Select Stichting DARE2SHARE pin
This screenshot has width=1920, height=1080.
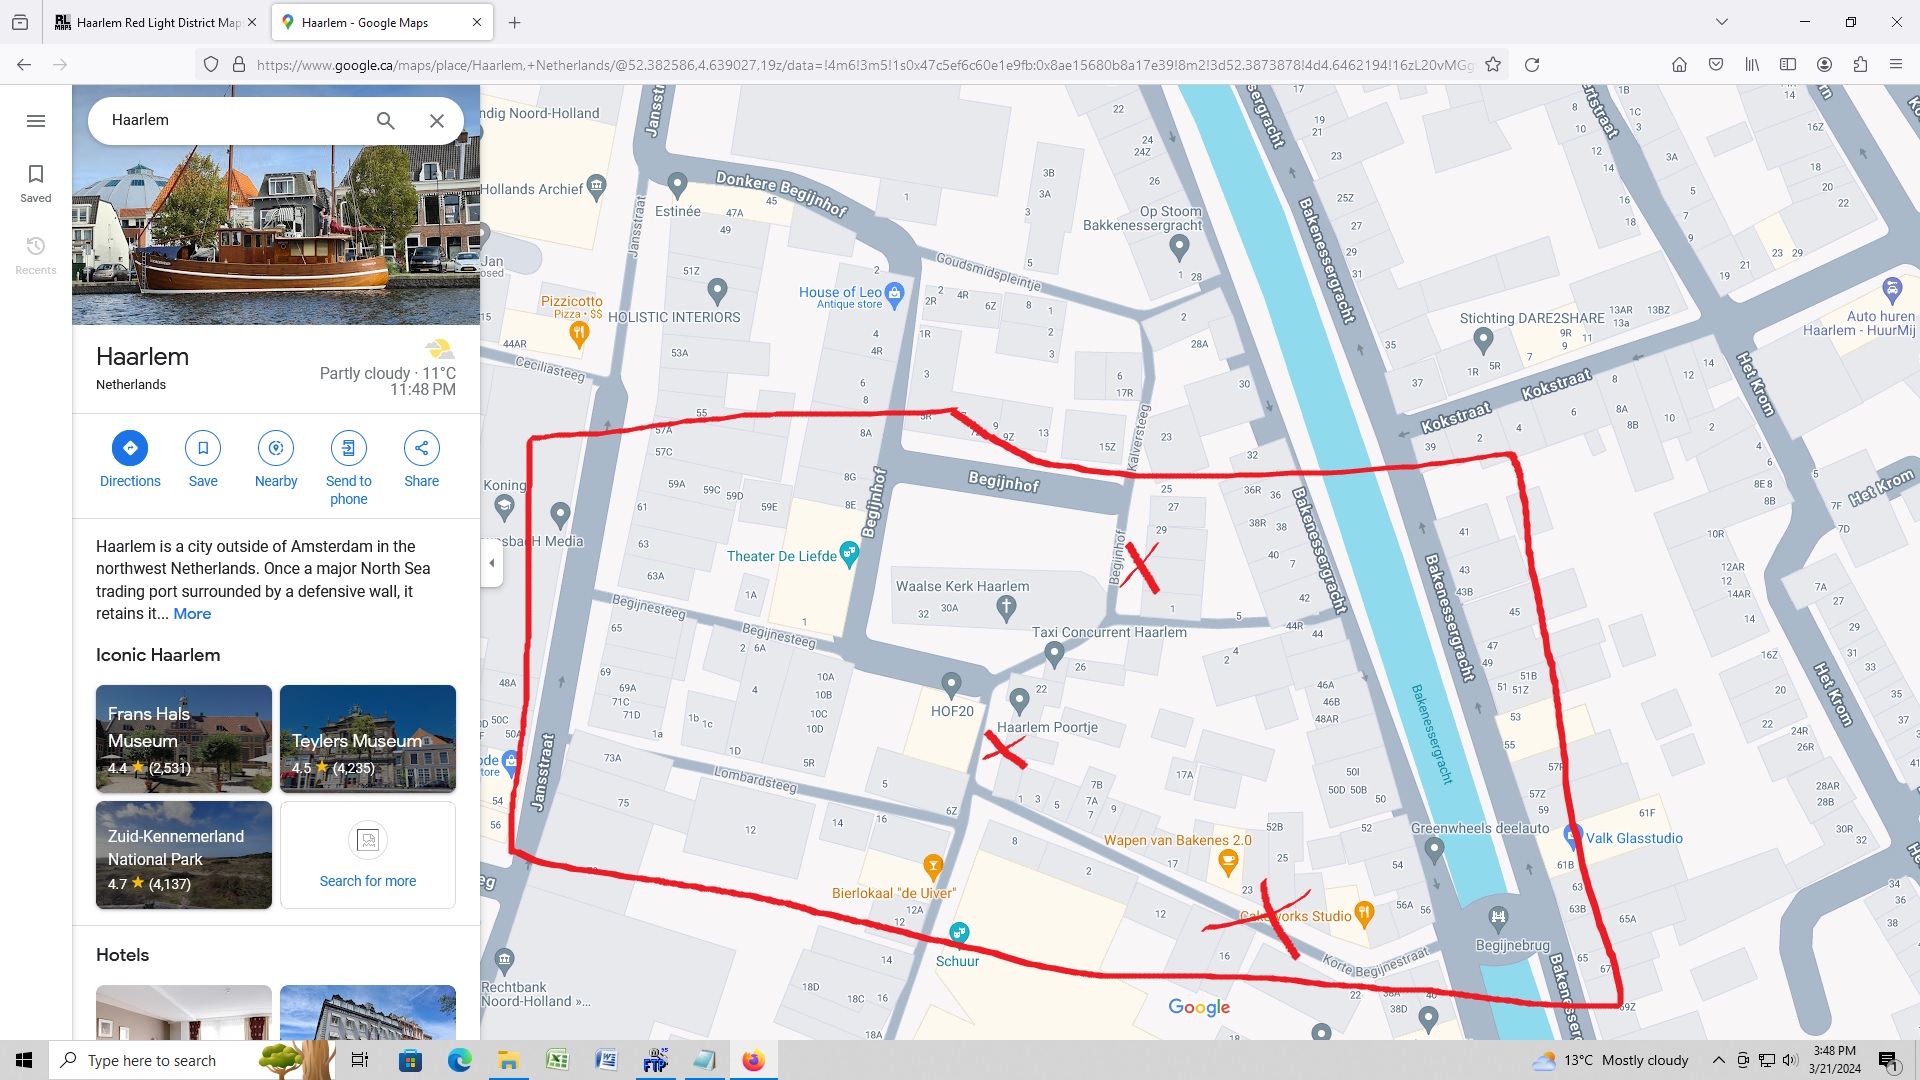[1483, 341]
